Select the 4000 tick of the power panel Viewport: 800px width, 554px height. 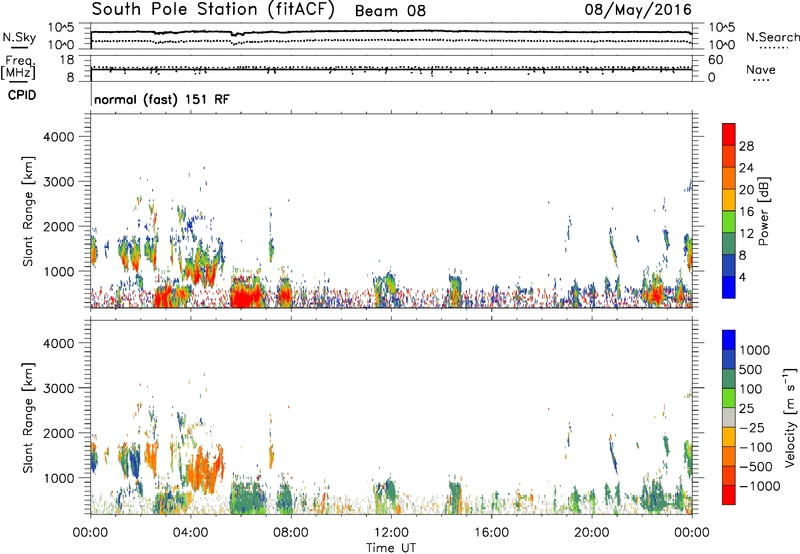tap(59, 137)
